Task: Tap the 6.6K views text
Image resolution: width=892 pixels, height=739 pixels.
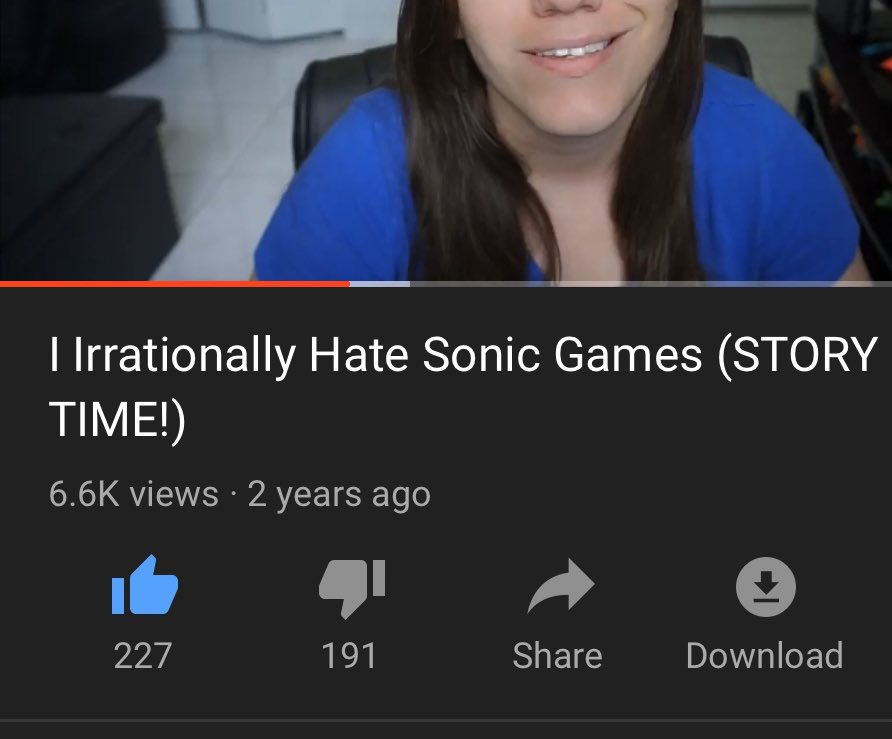Action: [134, 494]
